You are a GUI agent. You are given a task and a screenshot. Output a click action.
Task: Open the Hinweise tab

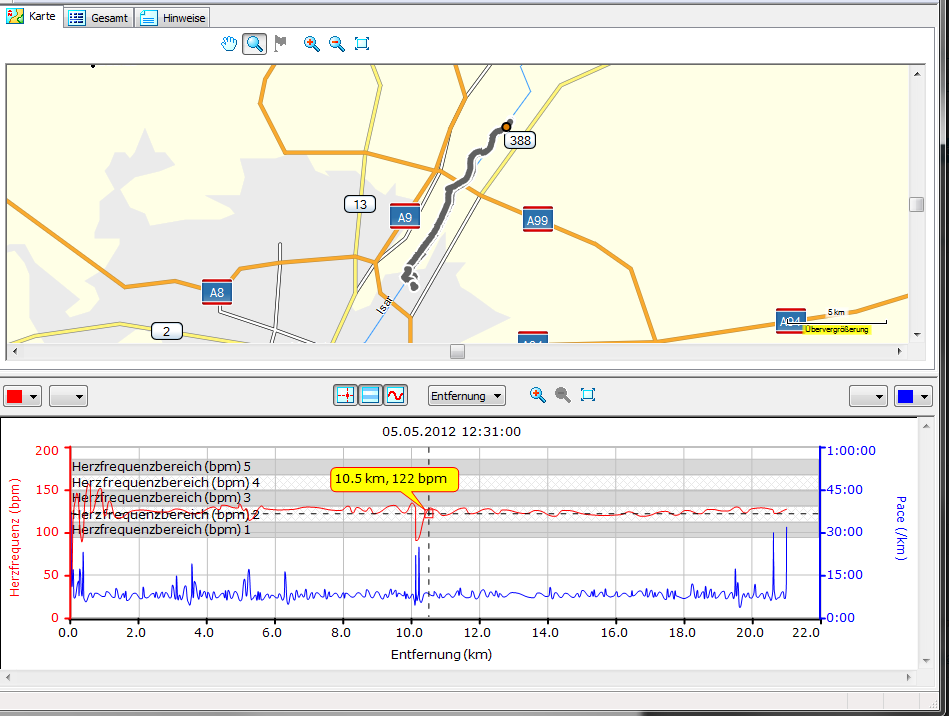point(173,18)
